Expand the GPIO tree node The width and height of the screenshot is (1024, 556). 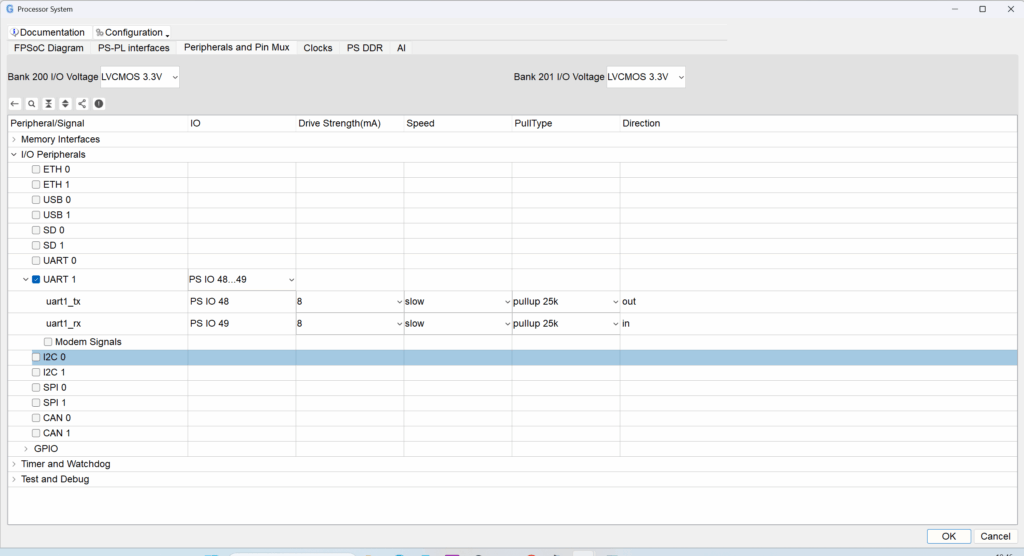(x=25, y=449)
